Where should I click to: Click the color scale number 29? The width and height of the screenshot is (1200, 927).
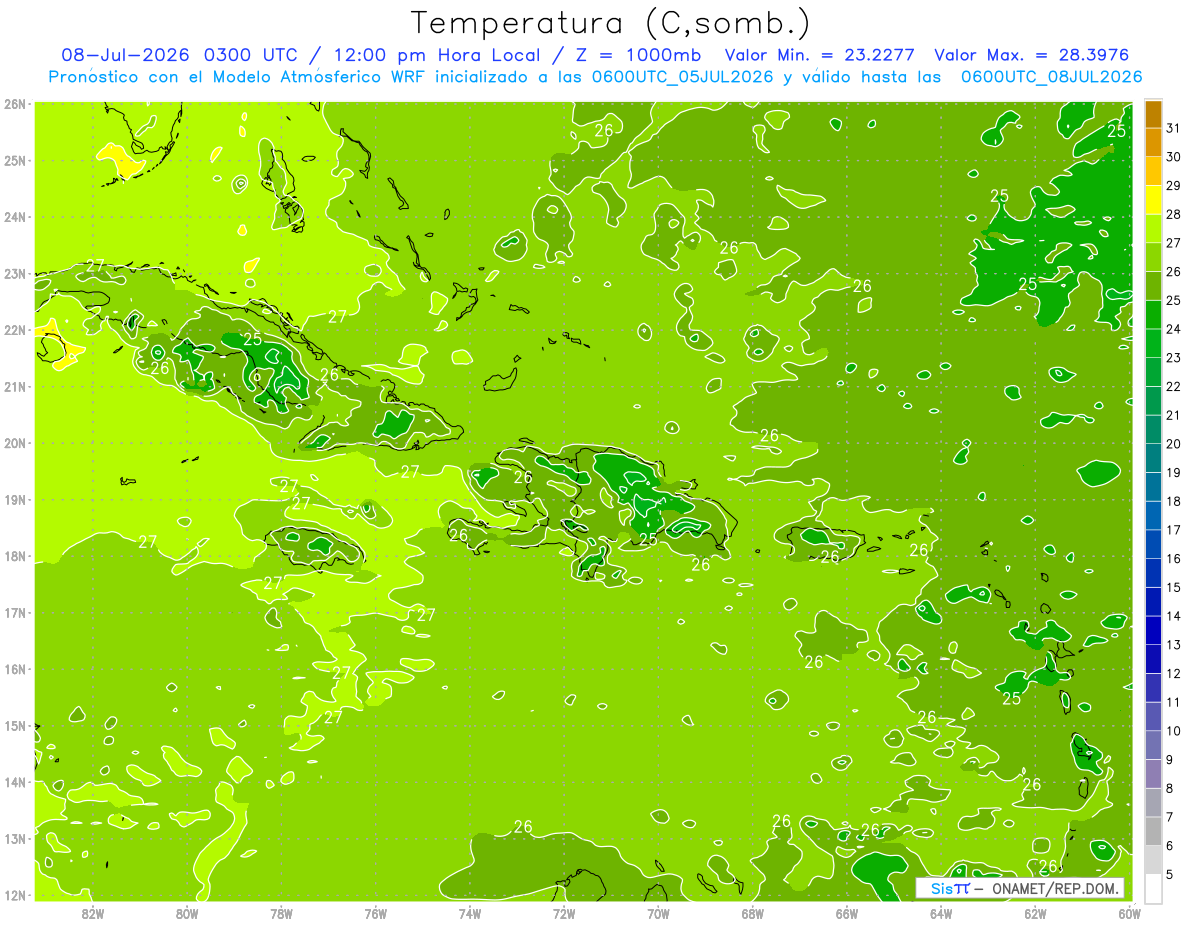(x=1173, y=186)
